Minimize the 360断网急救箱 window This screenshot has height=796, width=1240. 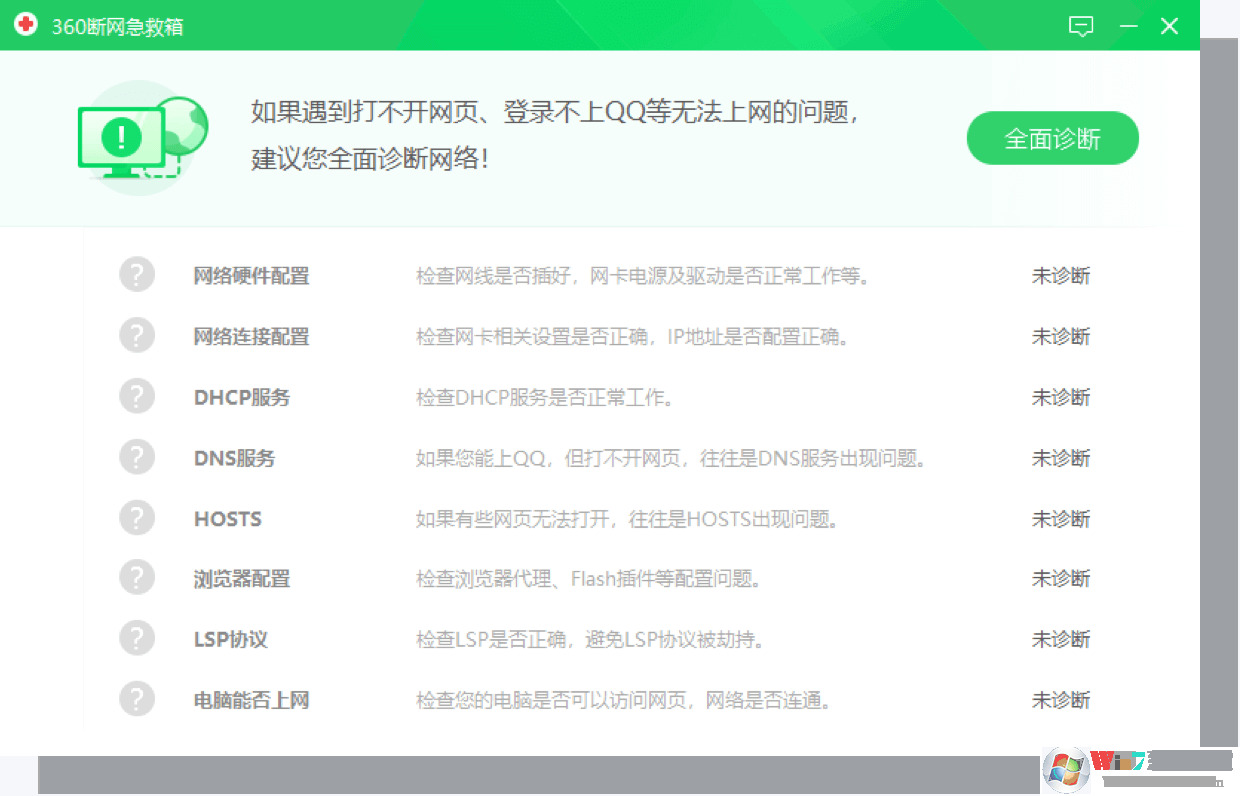[1128, 26]
